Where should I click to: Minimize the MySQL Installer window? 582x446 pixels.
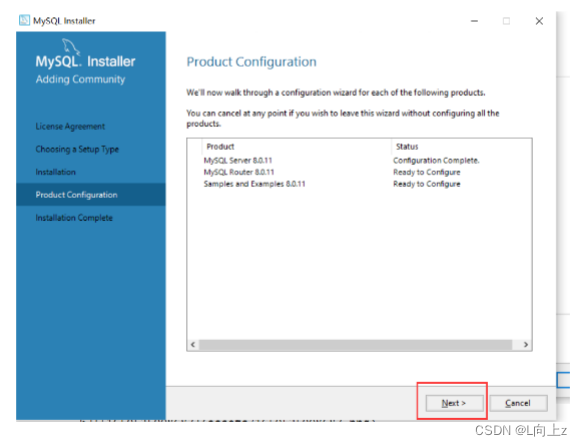pyautogui.click(x=474, y=21)
